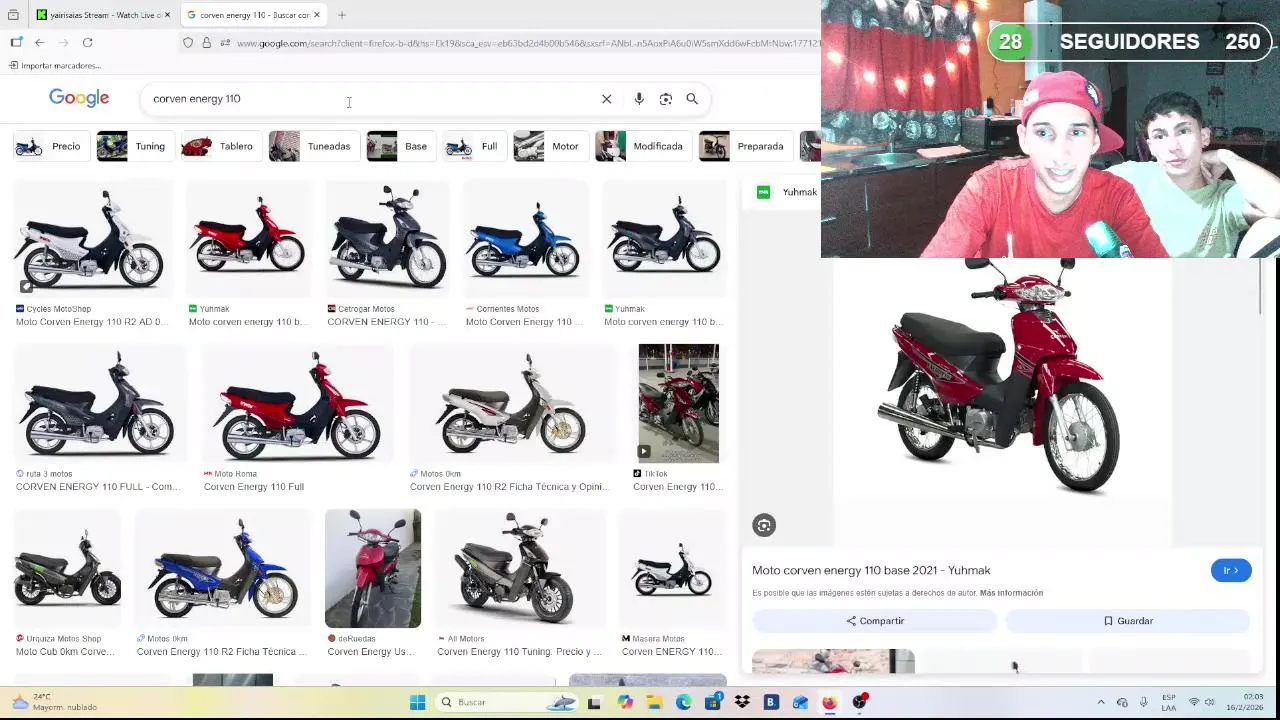Image resolution: width=1280 pixels, height=720 pixels.
Task: Click the Lens search icon on preview image
Action: coord(764,525)
